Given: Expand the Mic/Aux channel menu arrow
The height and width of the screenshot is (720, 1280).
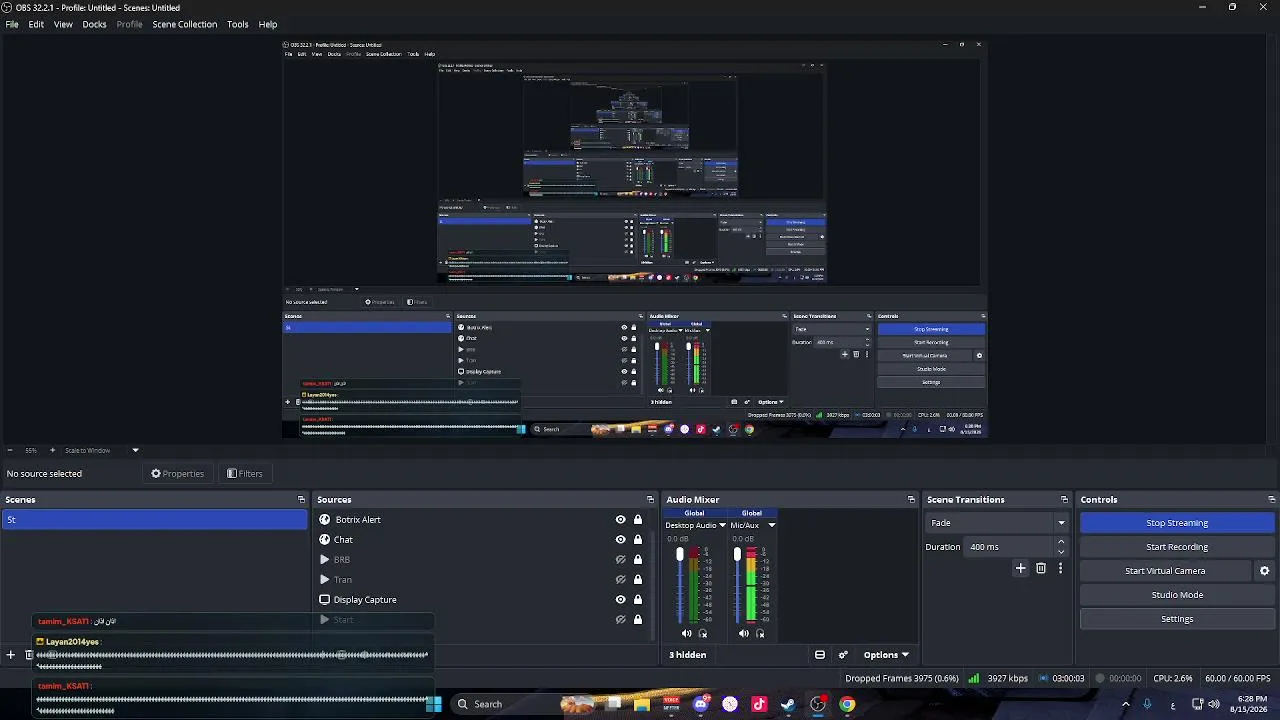Looking at the screenshot, I should [771, 525].
